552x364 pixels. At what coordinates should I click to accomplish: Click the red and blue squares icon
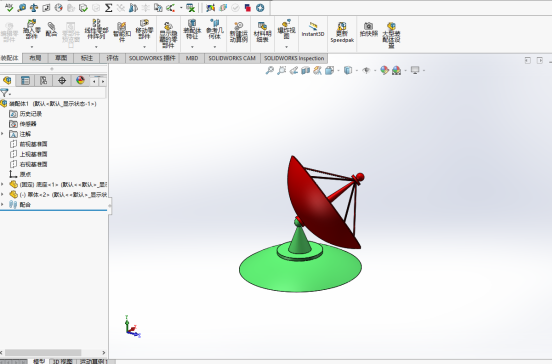click(247, 8)
